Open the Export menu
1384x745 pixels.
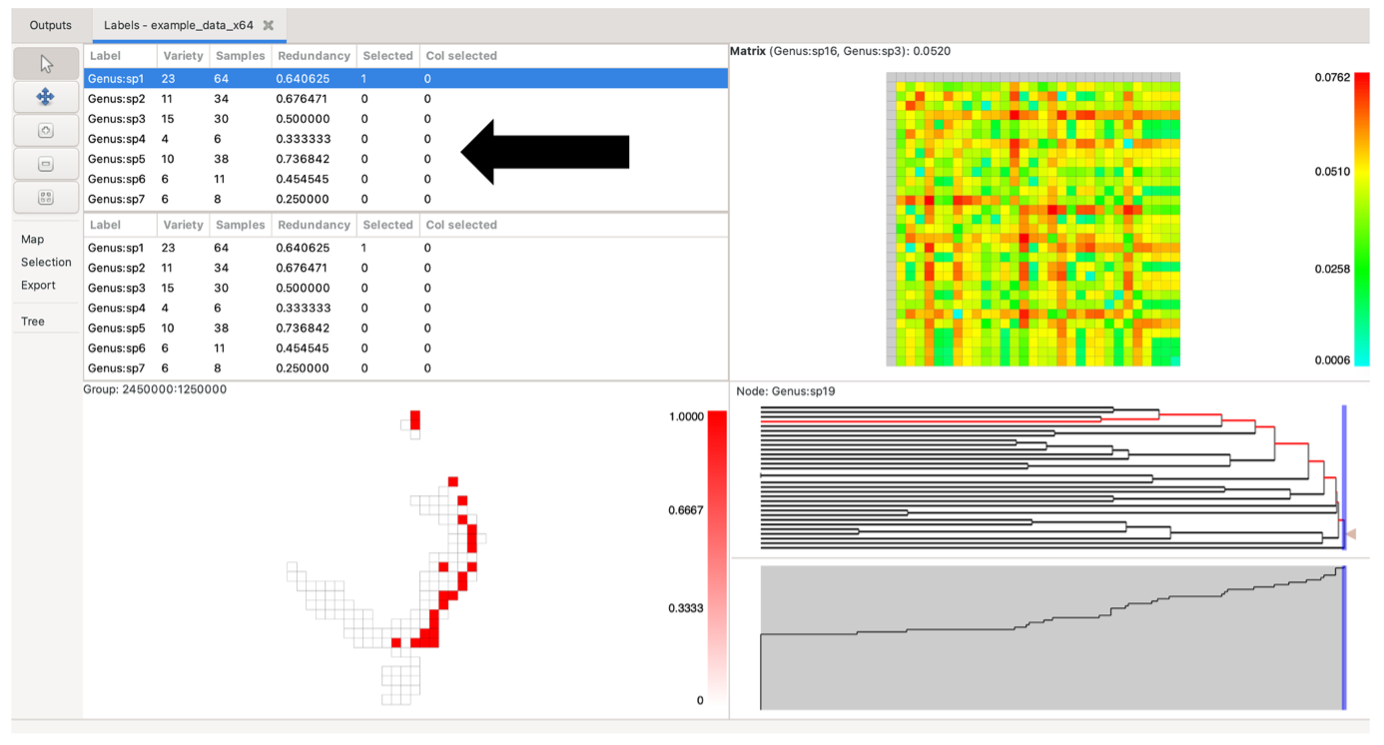click(38, 285)
